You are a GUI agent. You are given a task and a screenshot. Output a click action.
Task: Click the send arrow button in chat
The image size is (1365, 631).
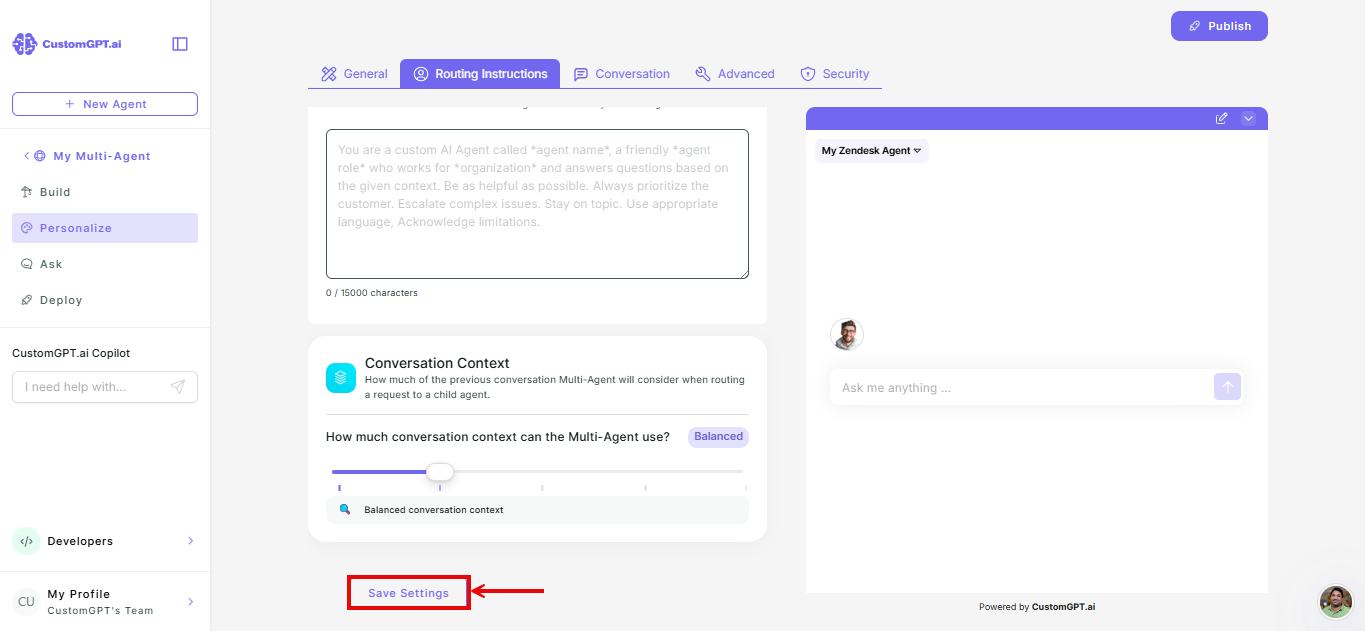[x=1227, y=387]
